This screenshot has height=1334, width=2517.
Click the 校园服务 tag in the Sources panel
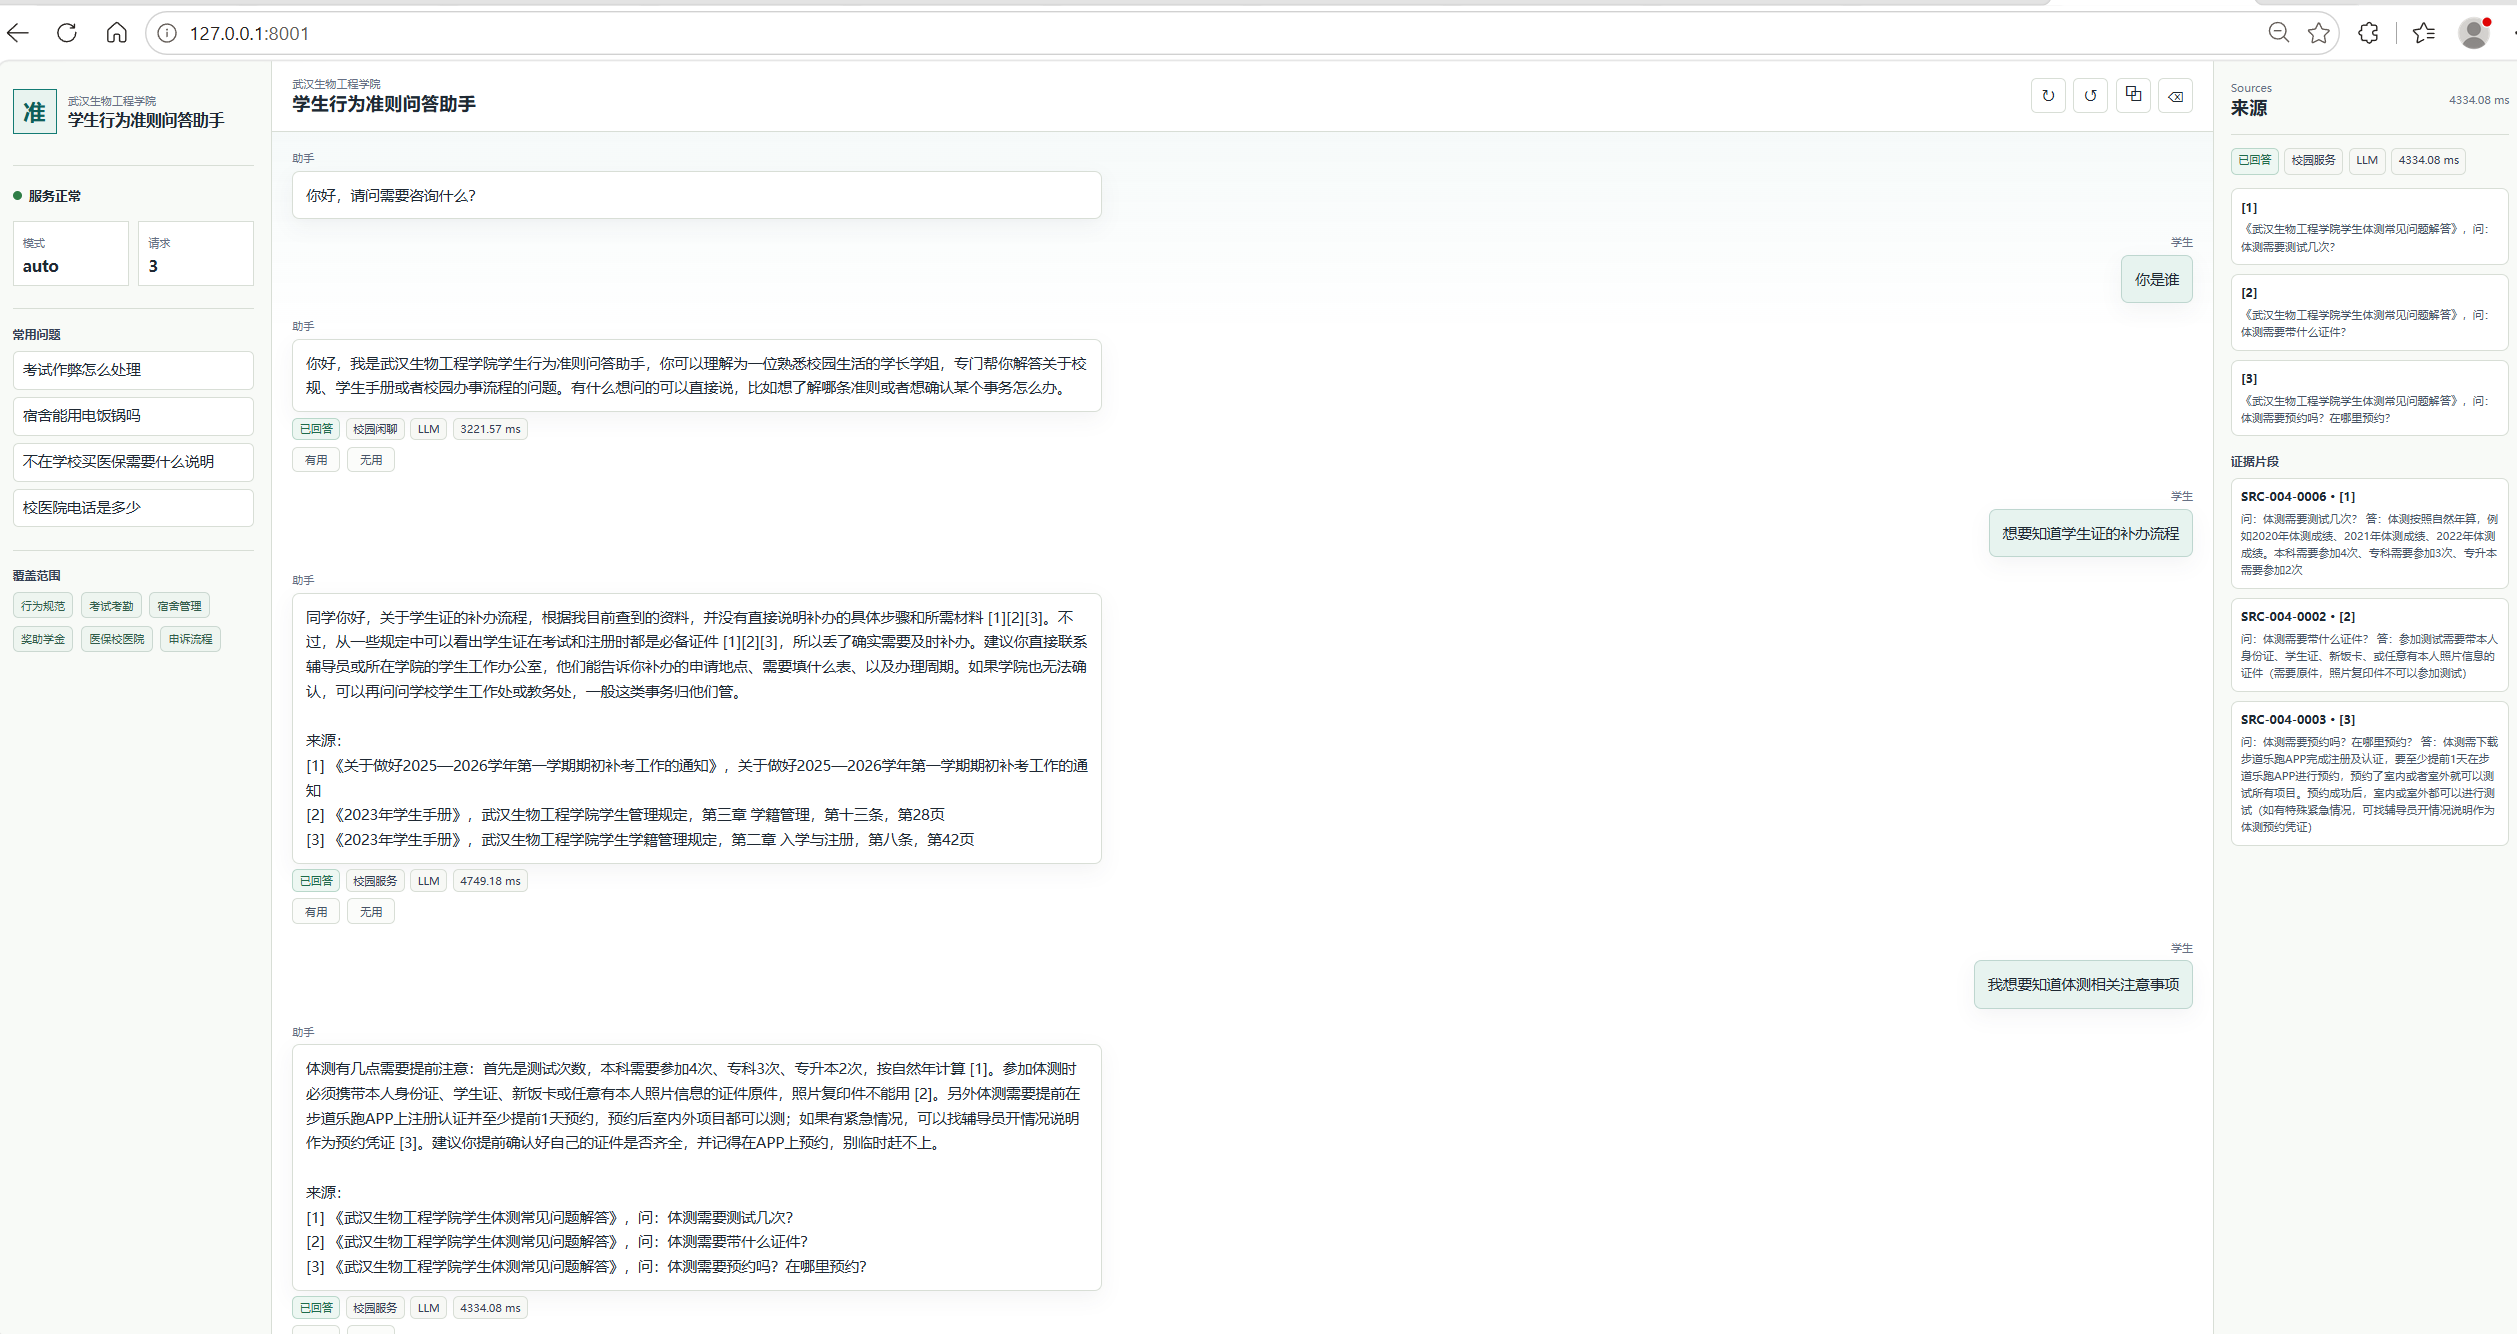click(x=2313, y=160)
